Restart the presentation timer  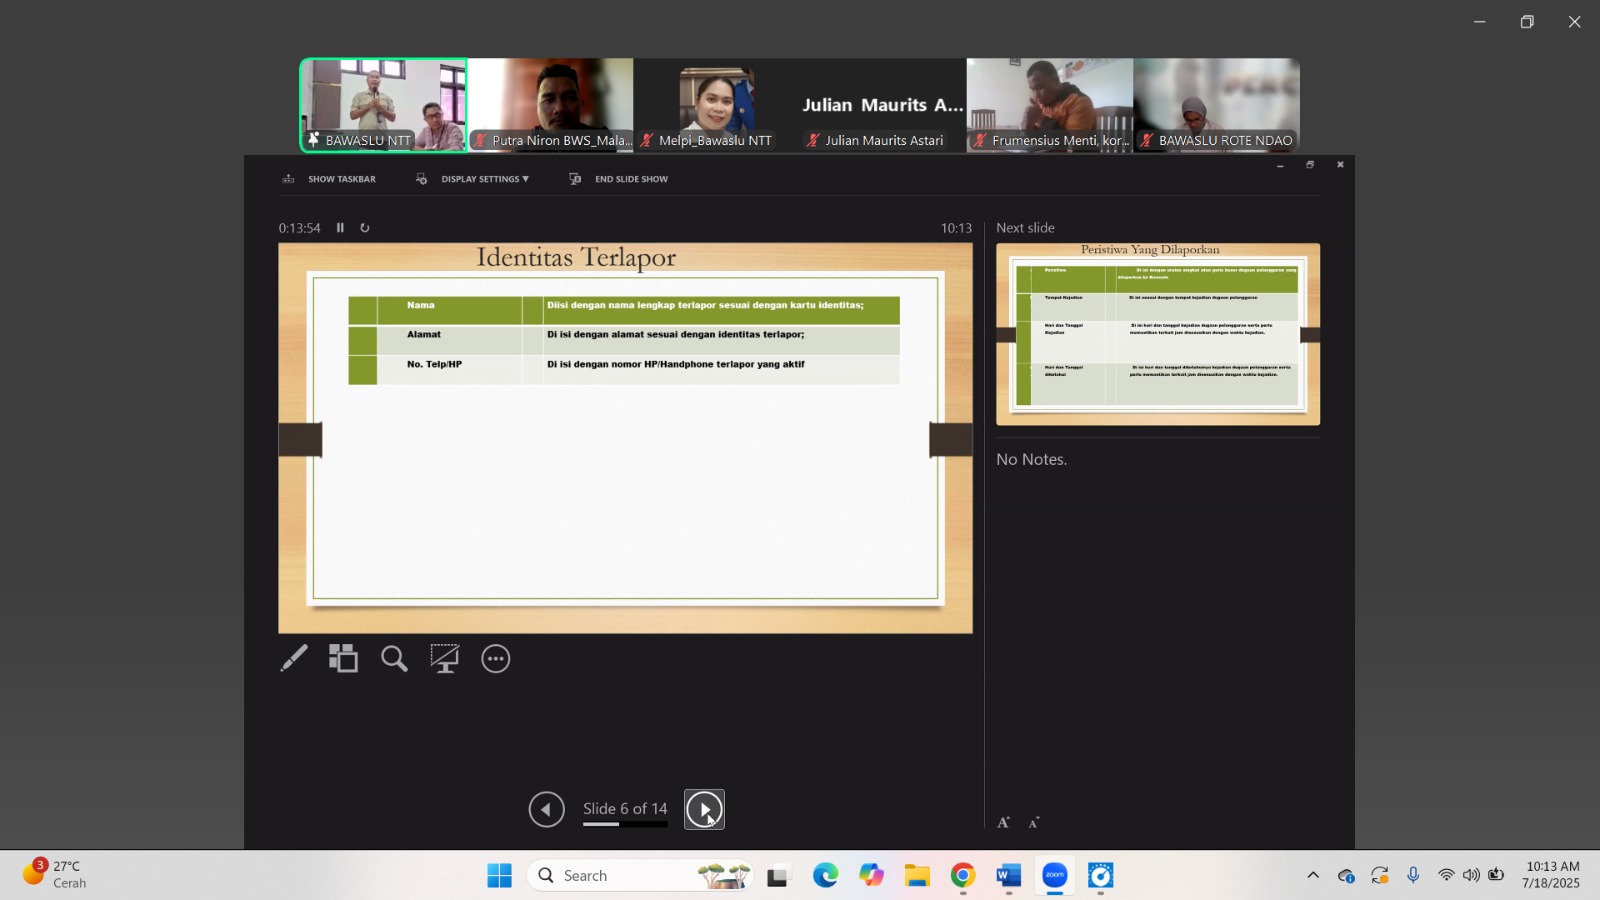pyautogui.click(x=365, y=228)
